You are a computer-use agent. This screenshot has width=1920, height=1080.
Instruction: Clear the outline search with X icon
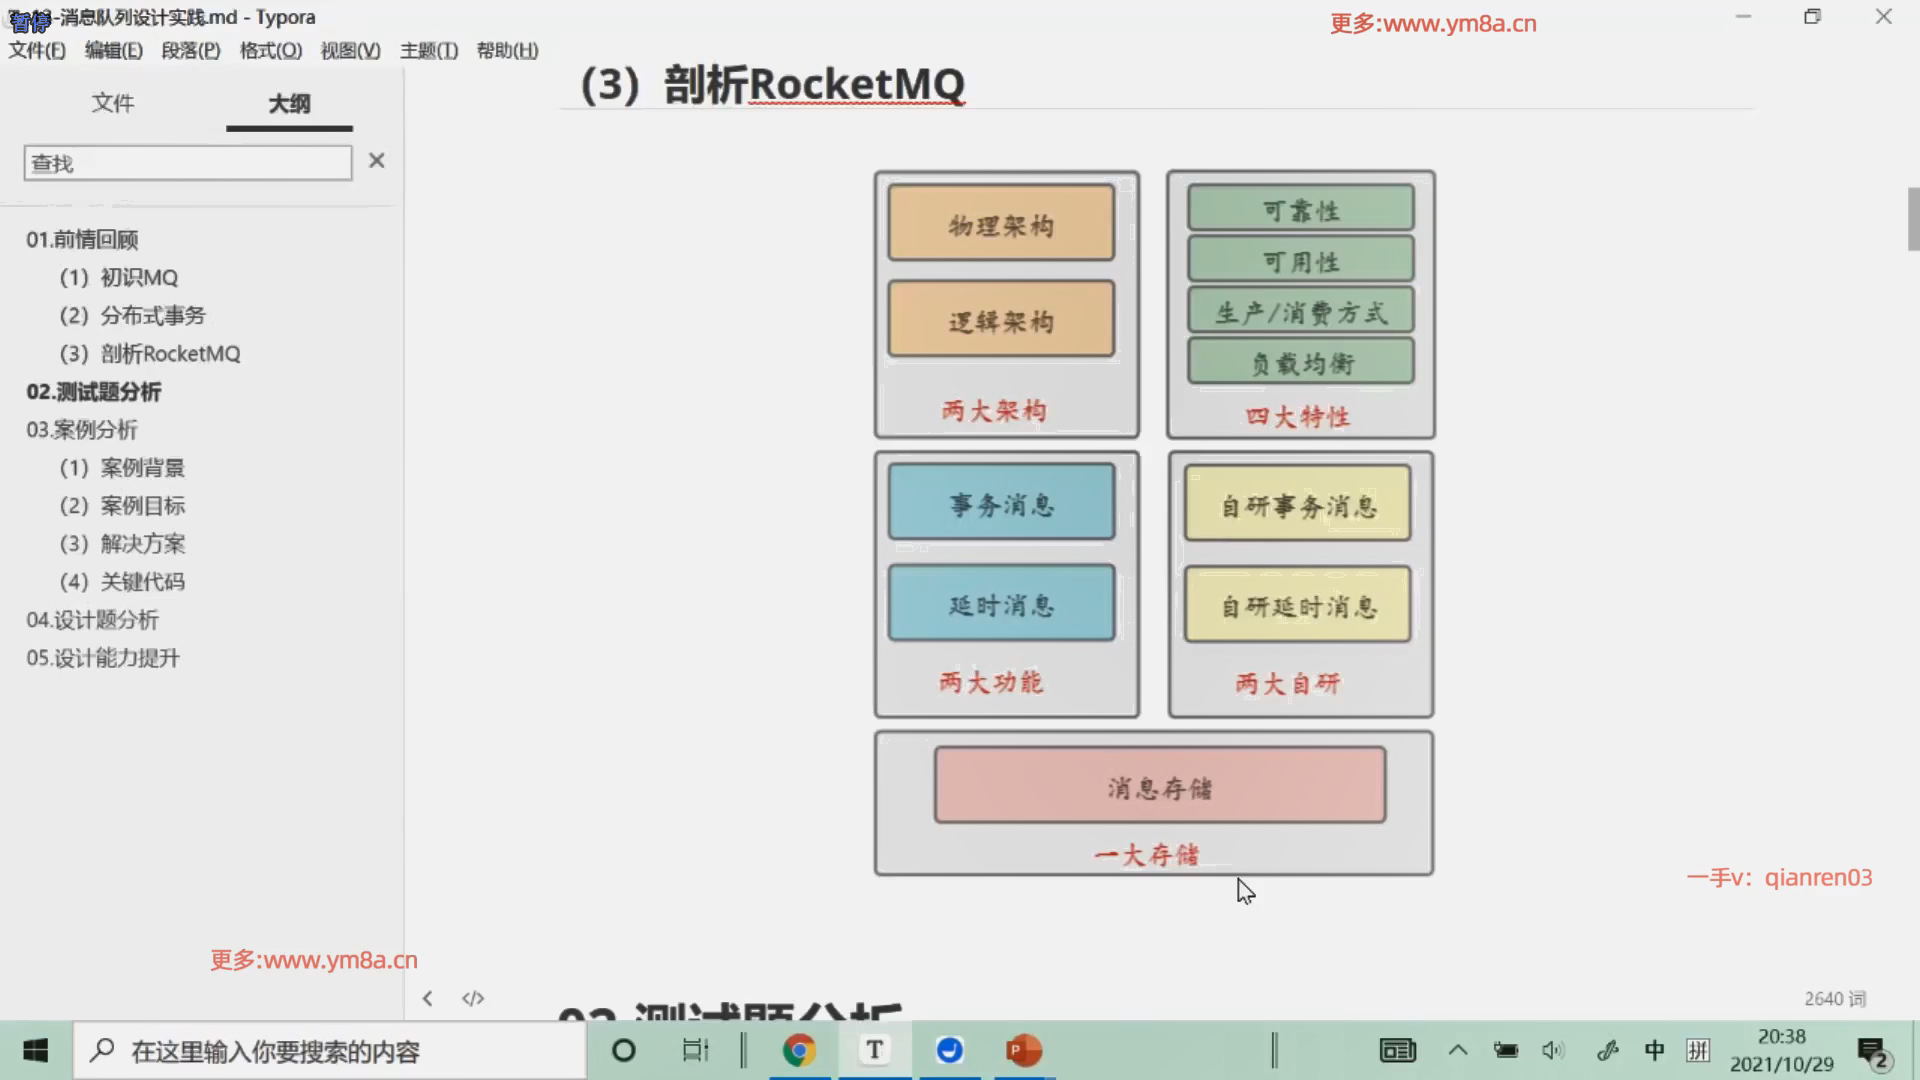point(376,161)
